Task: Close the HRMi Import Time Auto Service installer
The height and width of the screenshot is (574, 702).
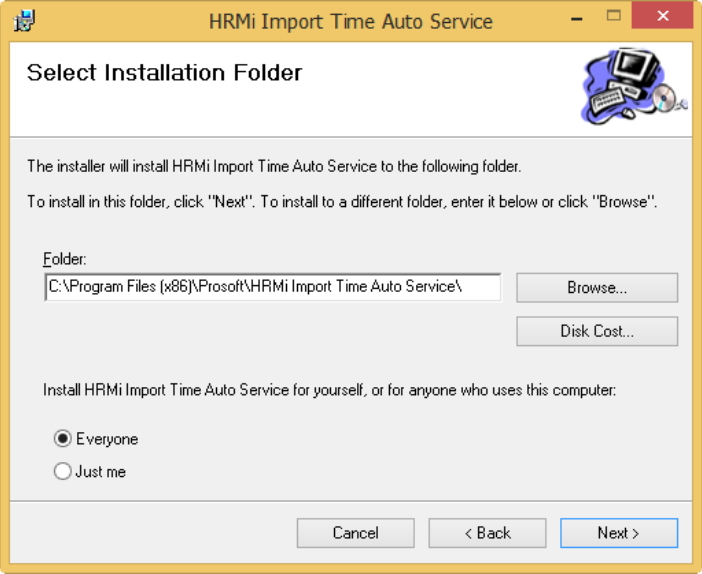Action: pyautogui.click(x=663, y=16)
